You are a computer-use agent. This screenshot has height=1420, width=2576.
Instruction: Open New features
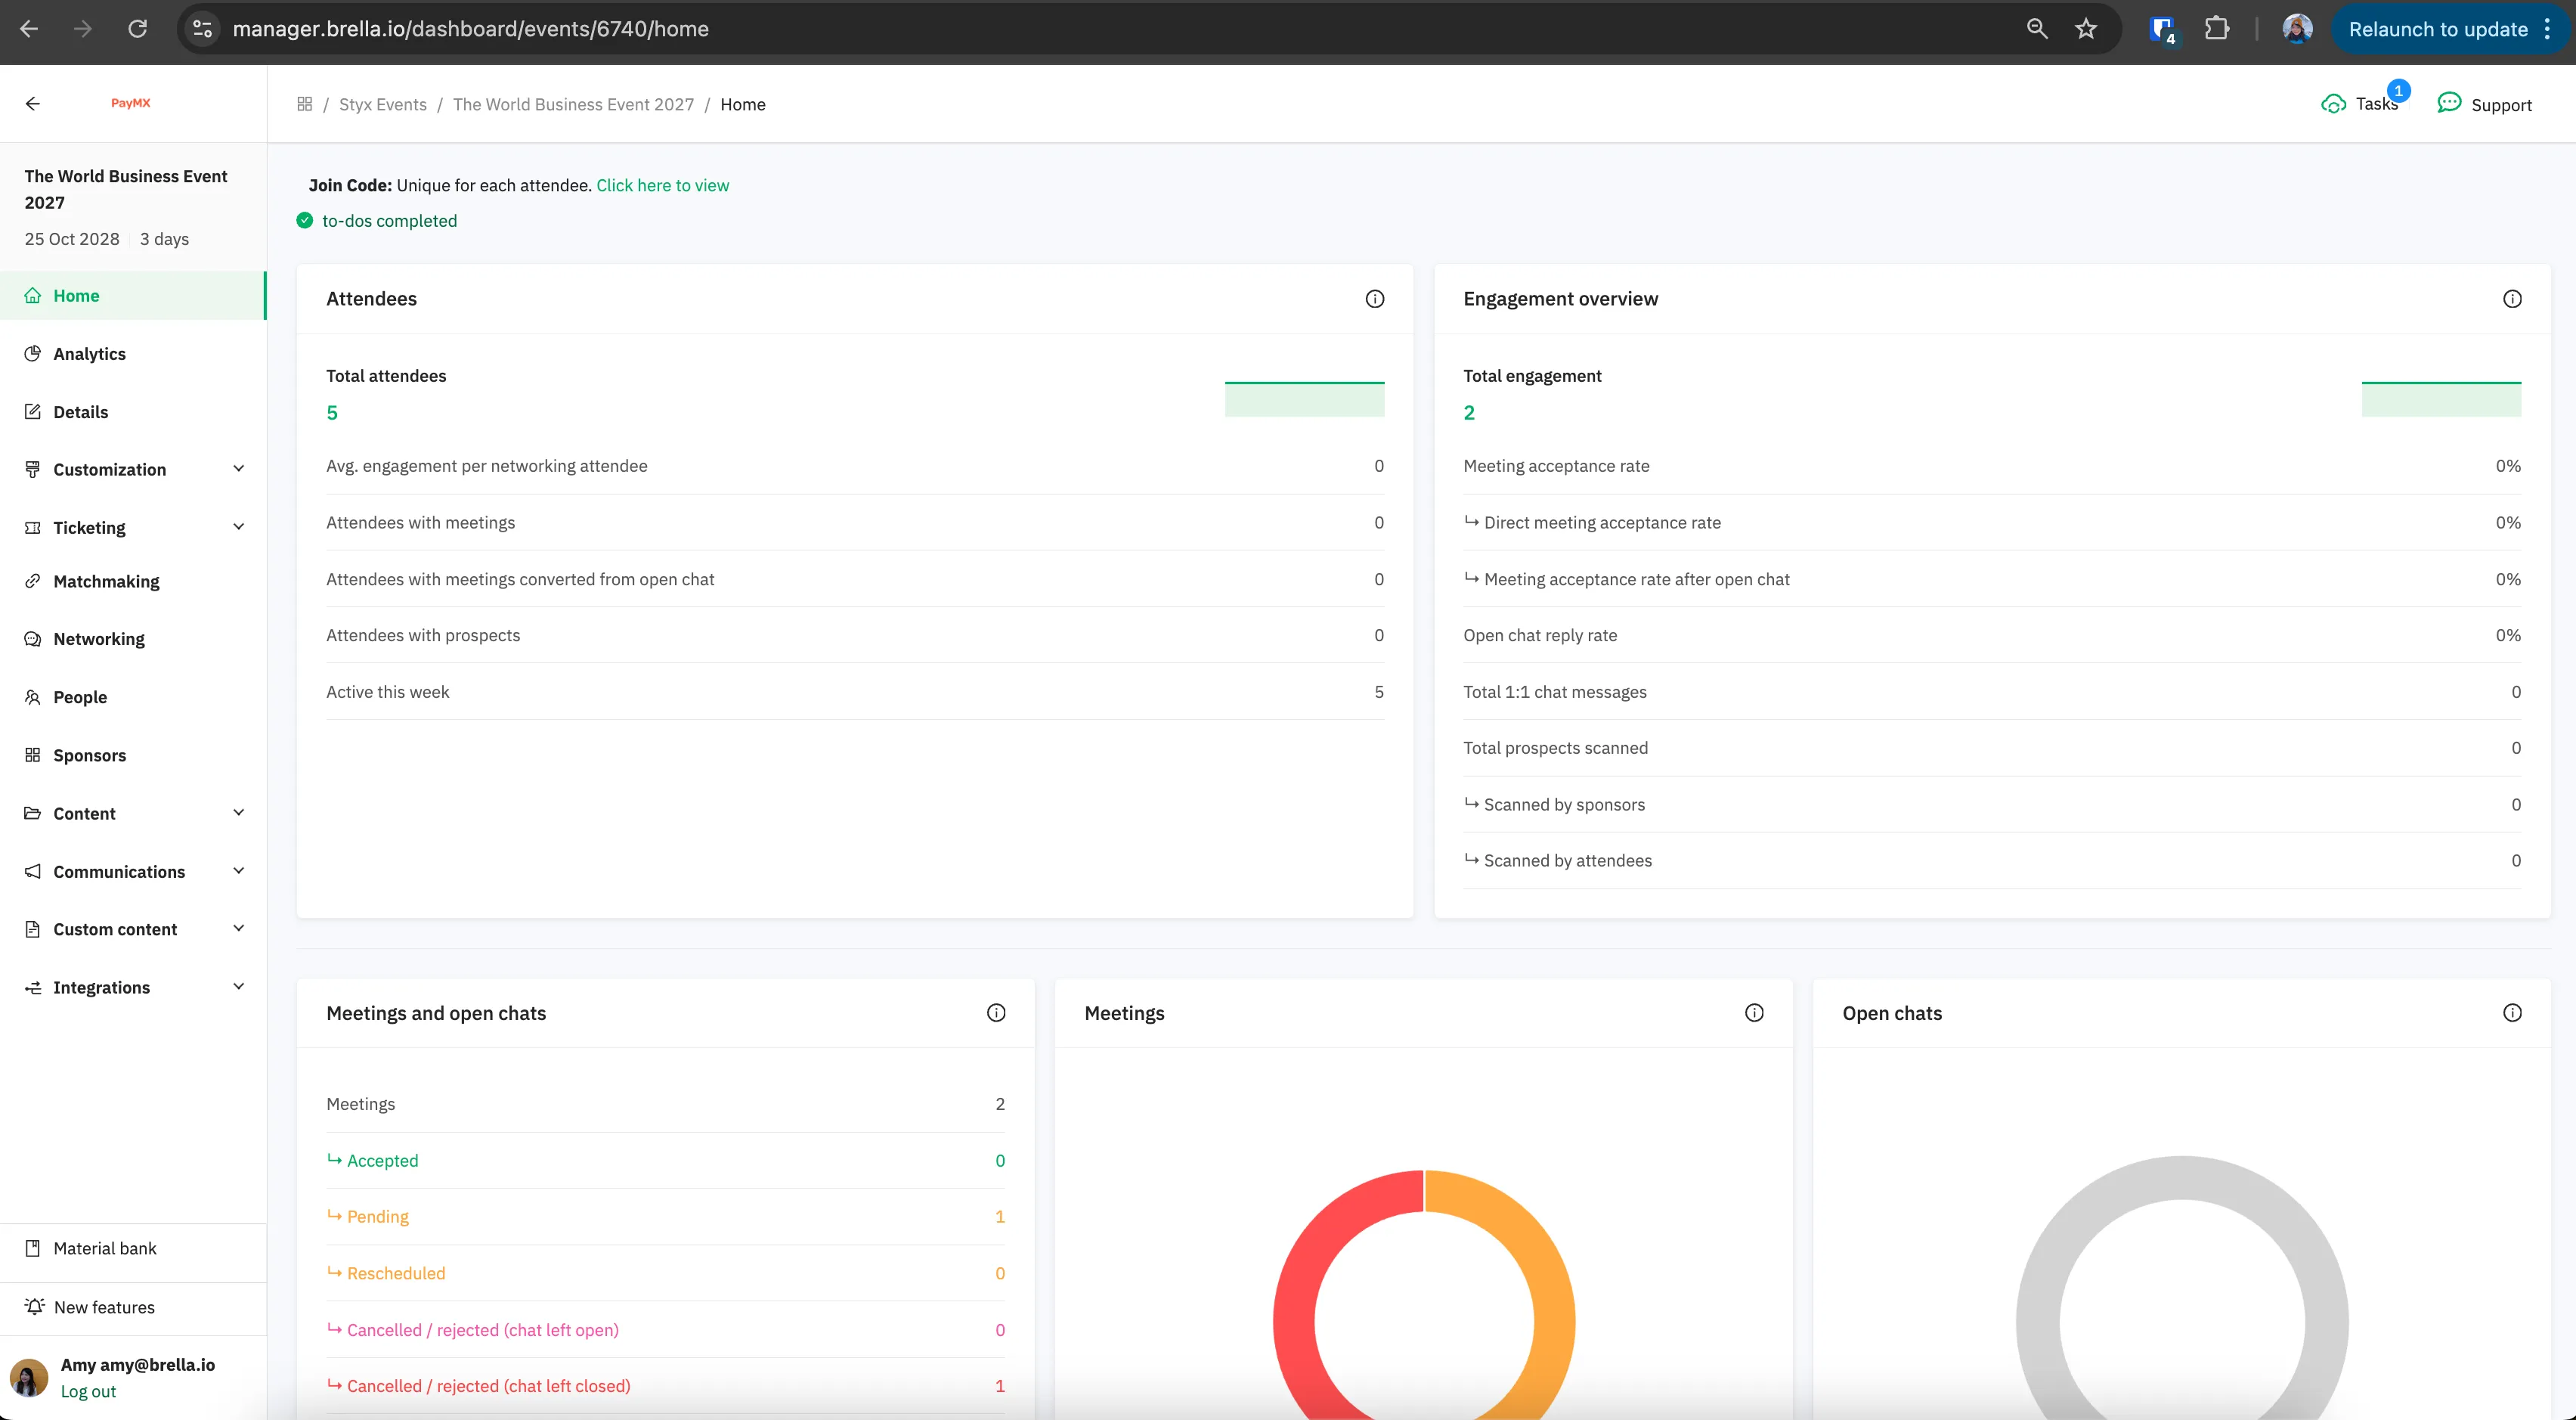[x=133, y=1307]
